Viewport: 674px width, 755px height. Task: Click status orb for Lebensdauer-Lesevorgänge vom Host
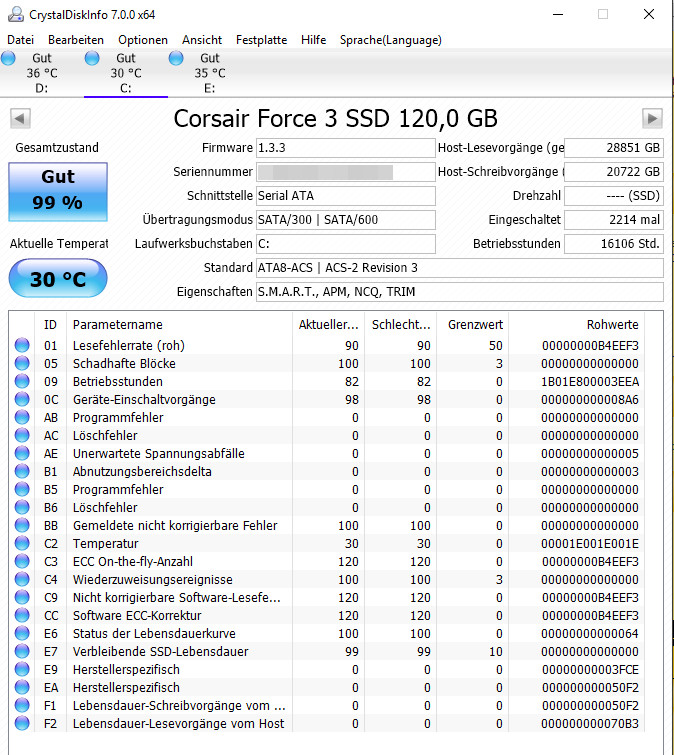[x=22, y=723]
